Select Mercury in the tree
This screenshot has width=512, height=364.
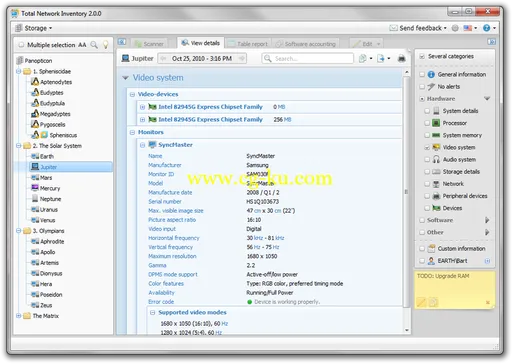click(50, 188)
